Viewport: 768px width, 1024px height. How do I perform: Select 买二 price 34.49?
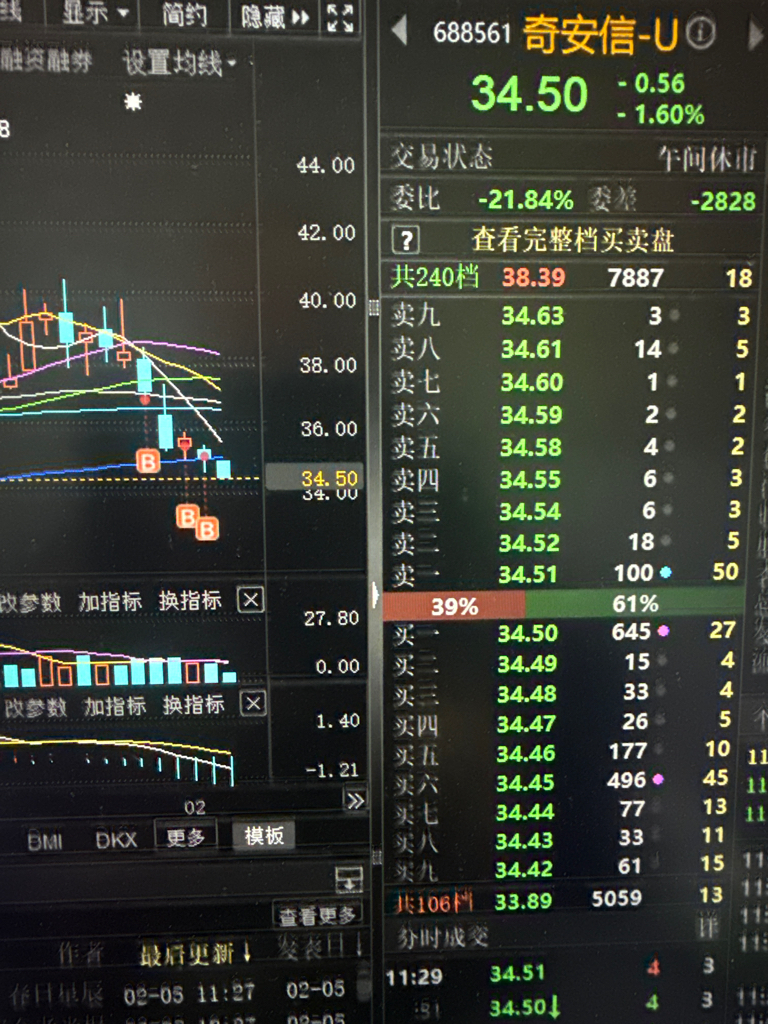click(527, 664)
